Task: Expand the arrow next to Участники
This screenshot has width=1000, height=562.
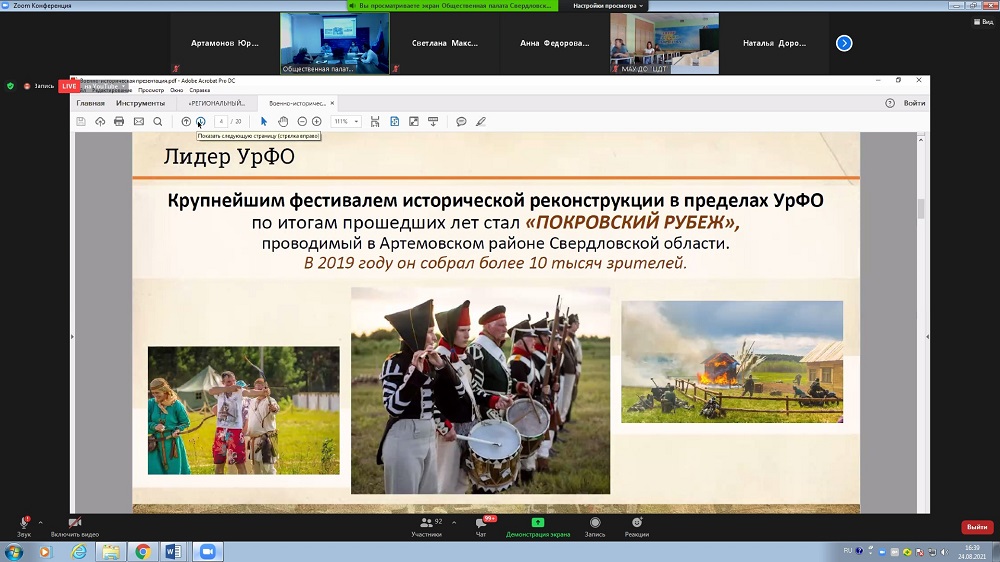Action: click(454, 522)
